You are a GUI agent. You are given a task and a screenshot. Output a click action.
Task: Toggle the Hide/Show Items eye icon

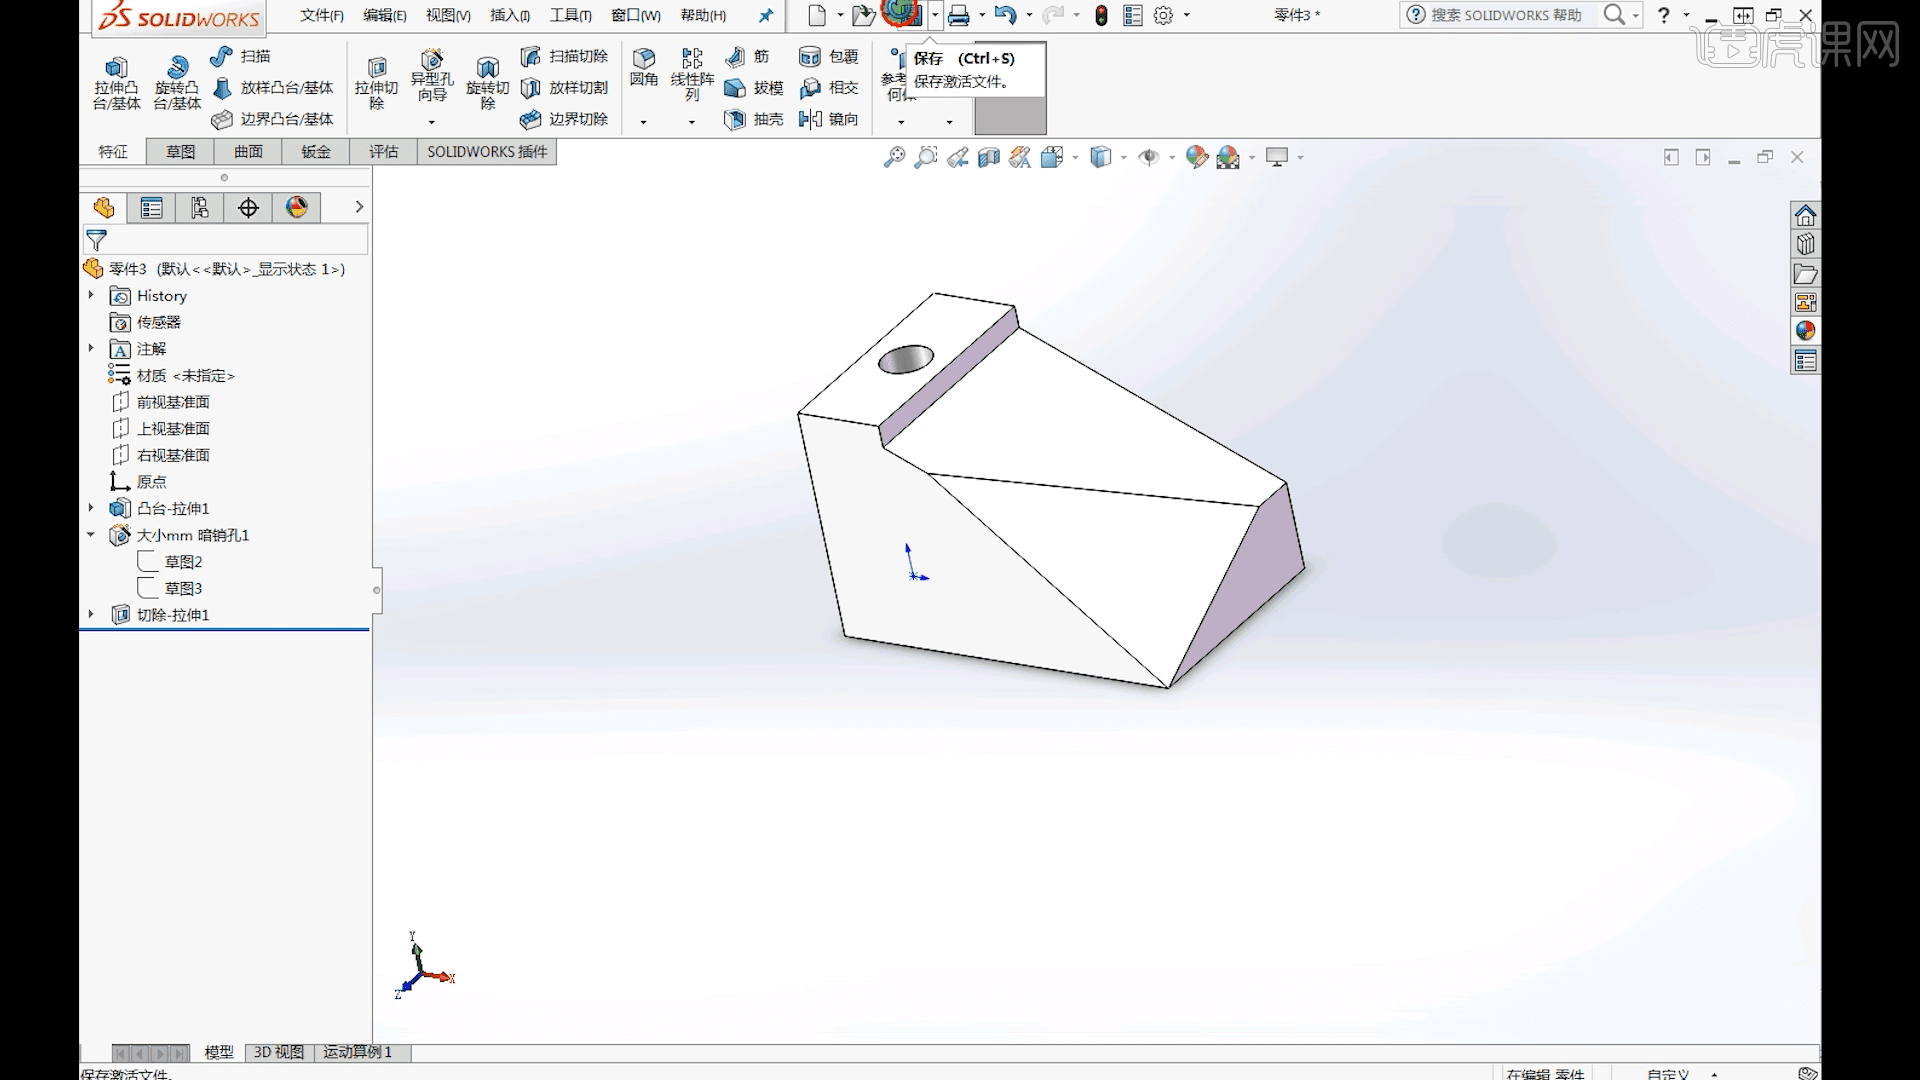[x=1150, y=157]
